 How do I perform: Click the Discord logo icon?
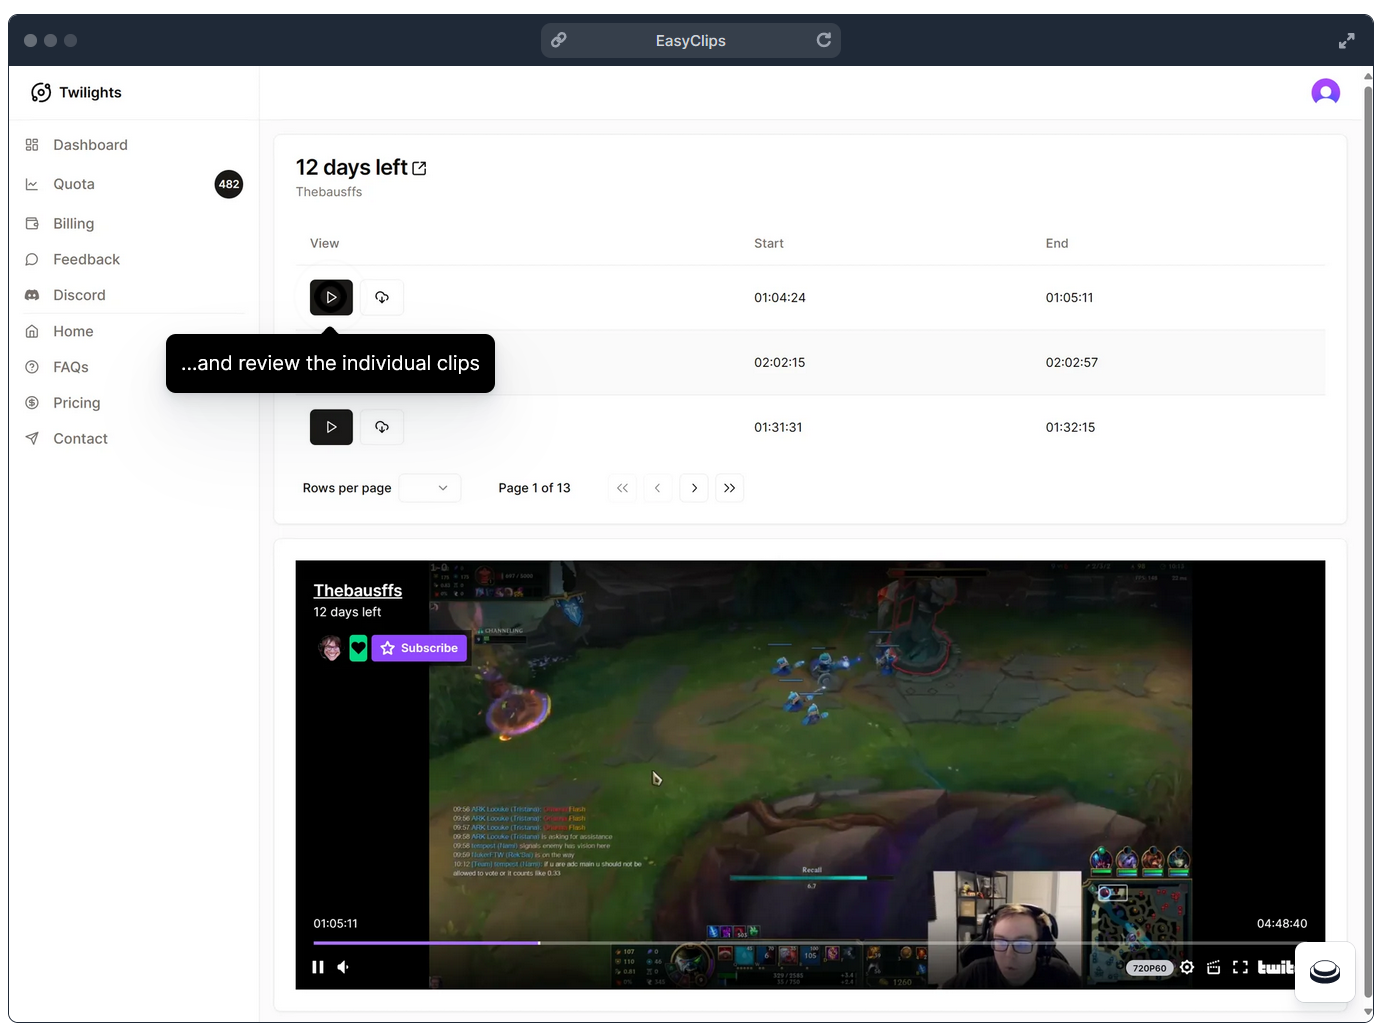[x=32, y=295]
